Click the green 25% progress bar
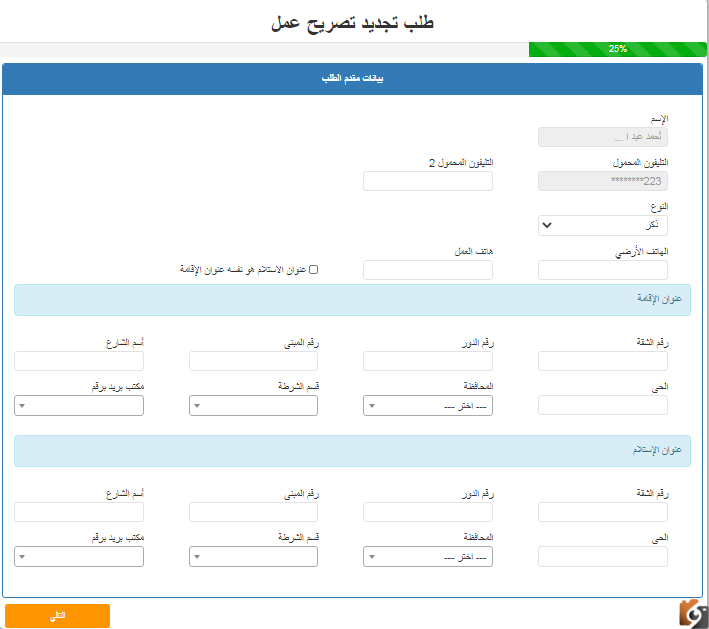The height and width of the screenshot is (629, 709). pos(617,49)
